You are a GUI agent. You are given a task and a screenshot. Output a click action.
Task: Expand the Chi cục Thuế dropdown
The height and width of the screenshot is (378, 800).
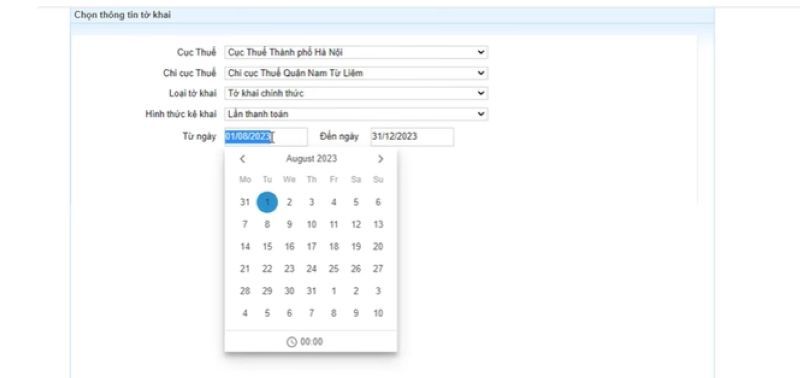[356, 73]
